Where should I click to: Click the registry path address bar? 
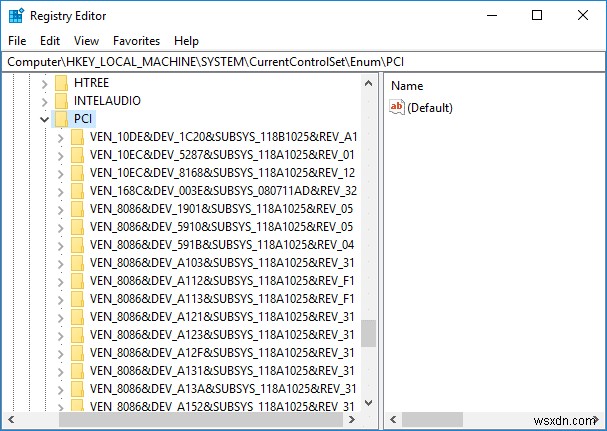(x=303, y=62)
